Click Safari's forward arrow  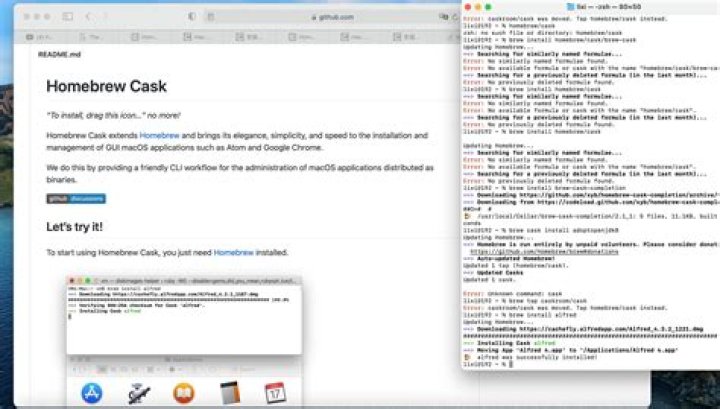point(105,17)
